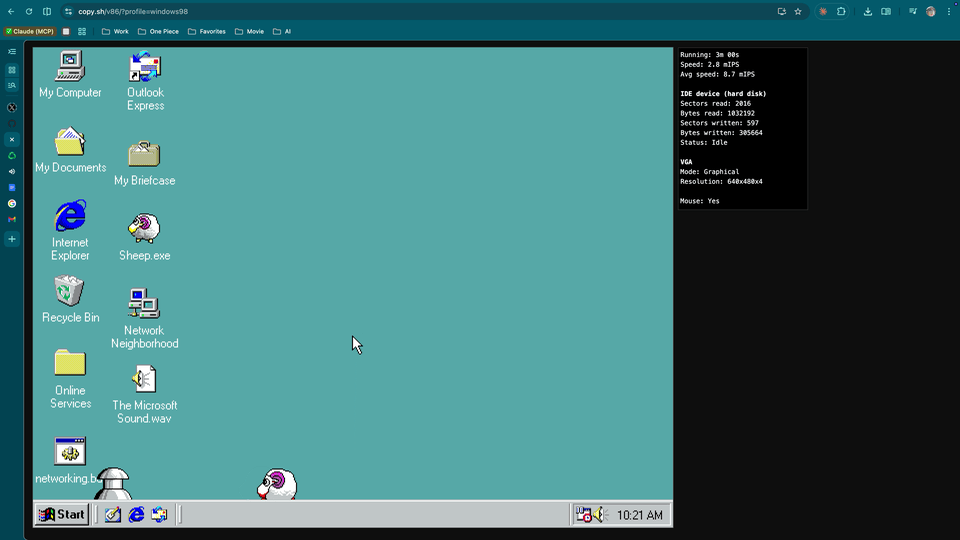The height and width of the screenshot is (540, 960).
Task: Switch to the Google sidebar tab
Action: tap(12, 203)
